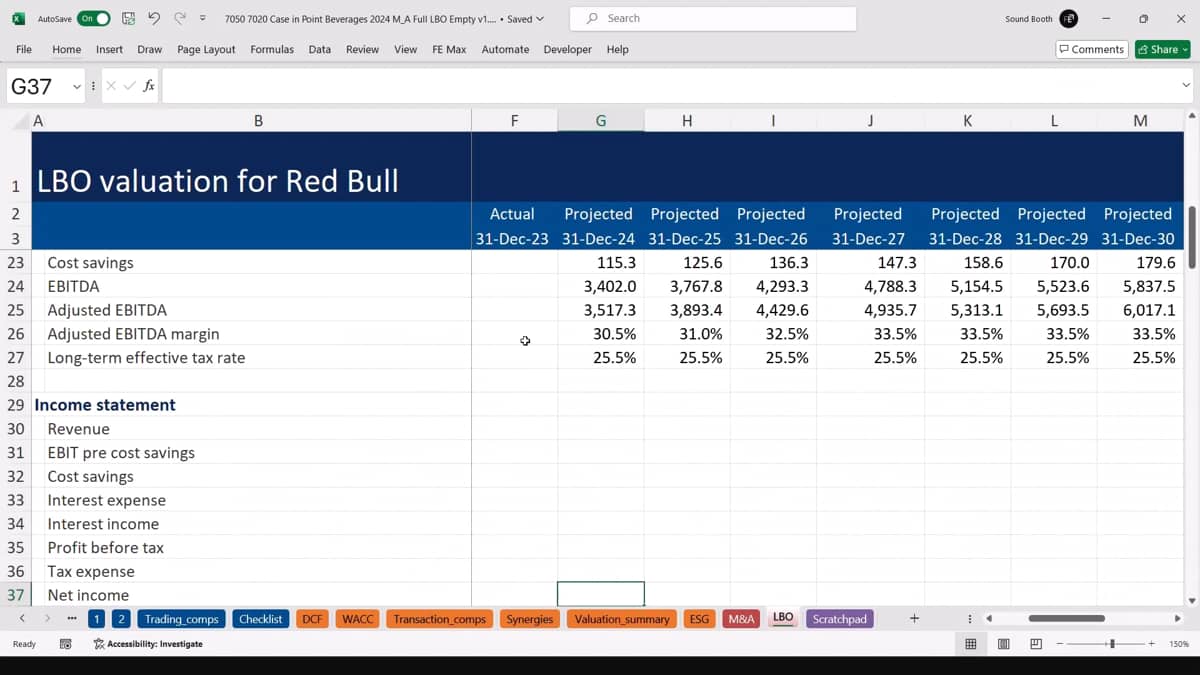Switch to the DCF sheet

[312, 619]
